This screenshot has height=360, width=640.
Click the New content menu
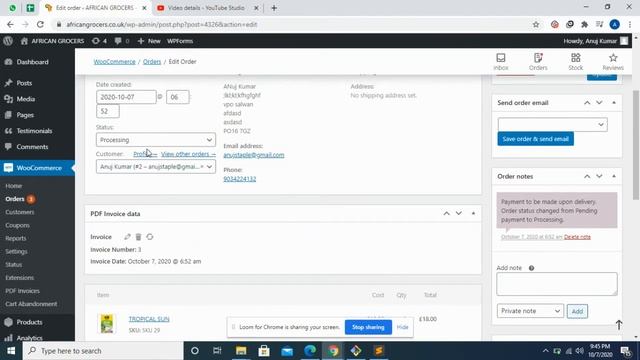[x=149, y=41]
